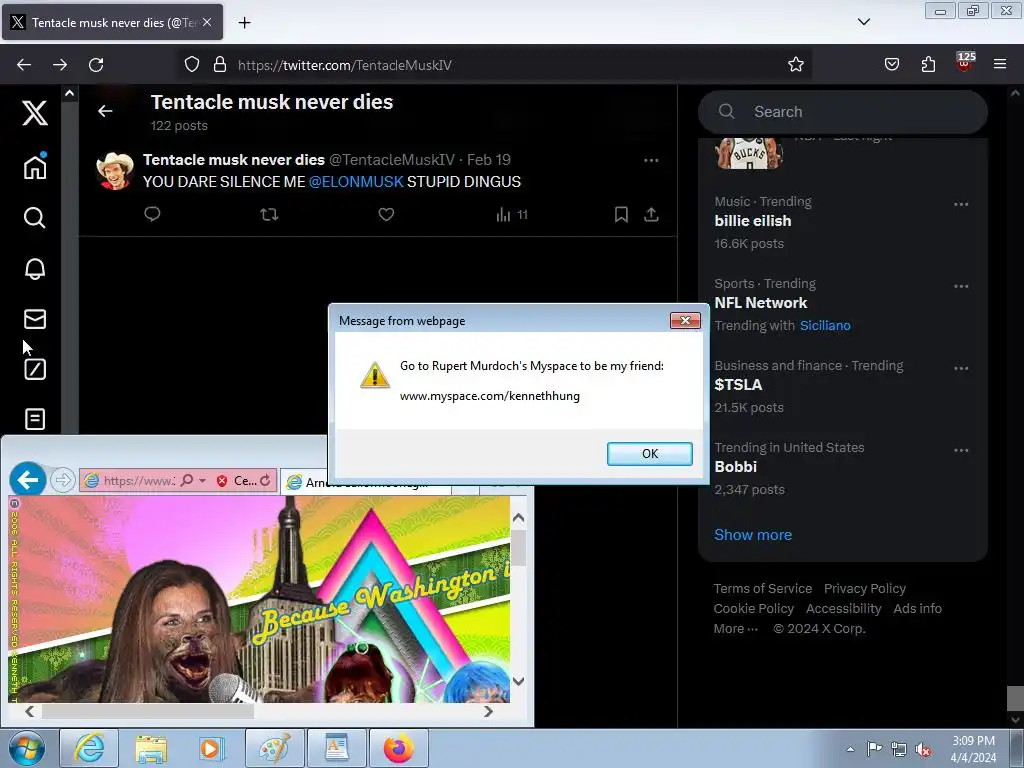Viewport: 1024px width, 768px height.
Task: Open more options for billie eilish trend
Action: pyautogui.click(x=961, y=204)
